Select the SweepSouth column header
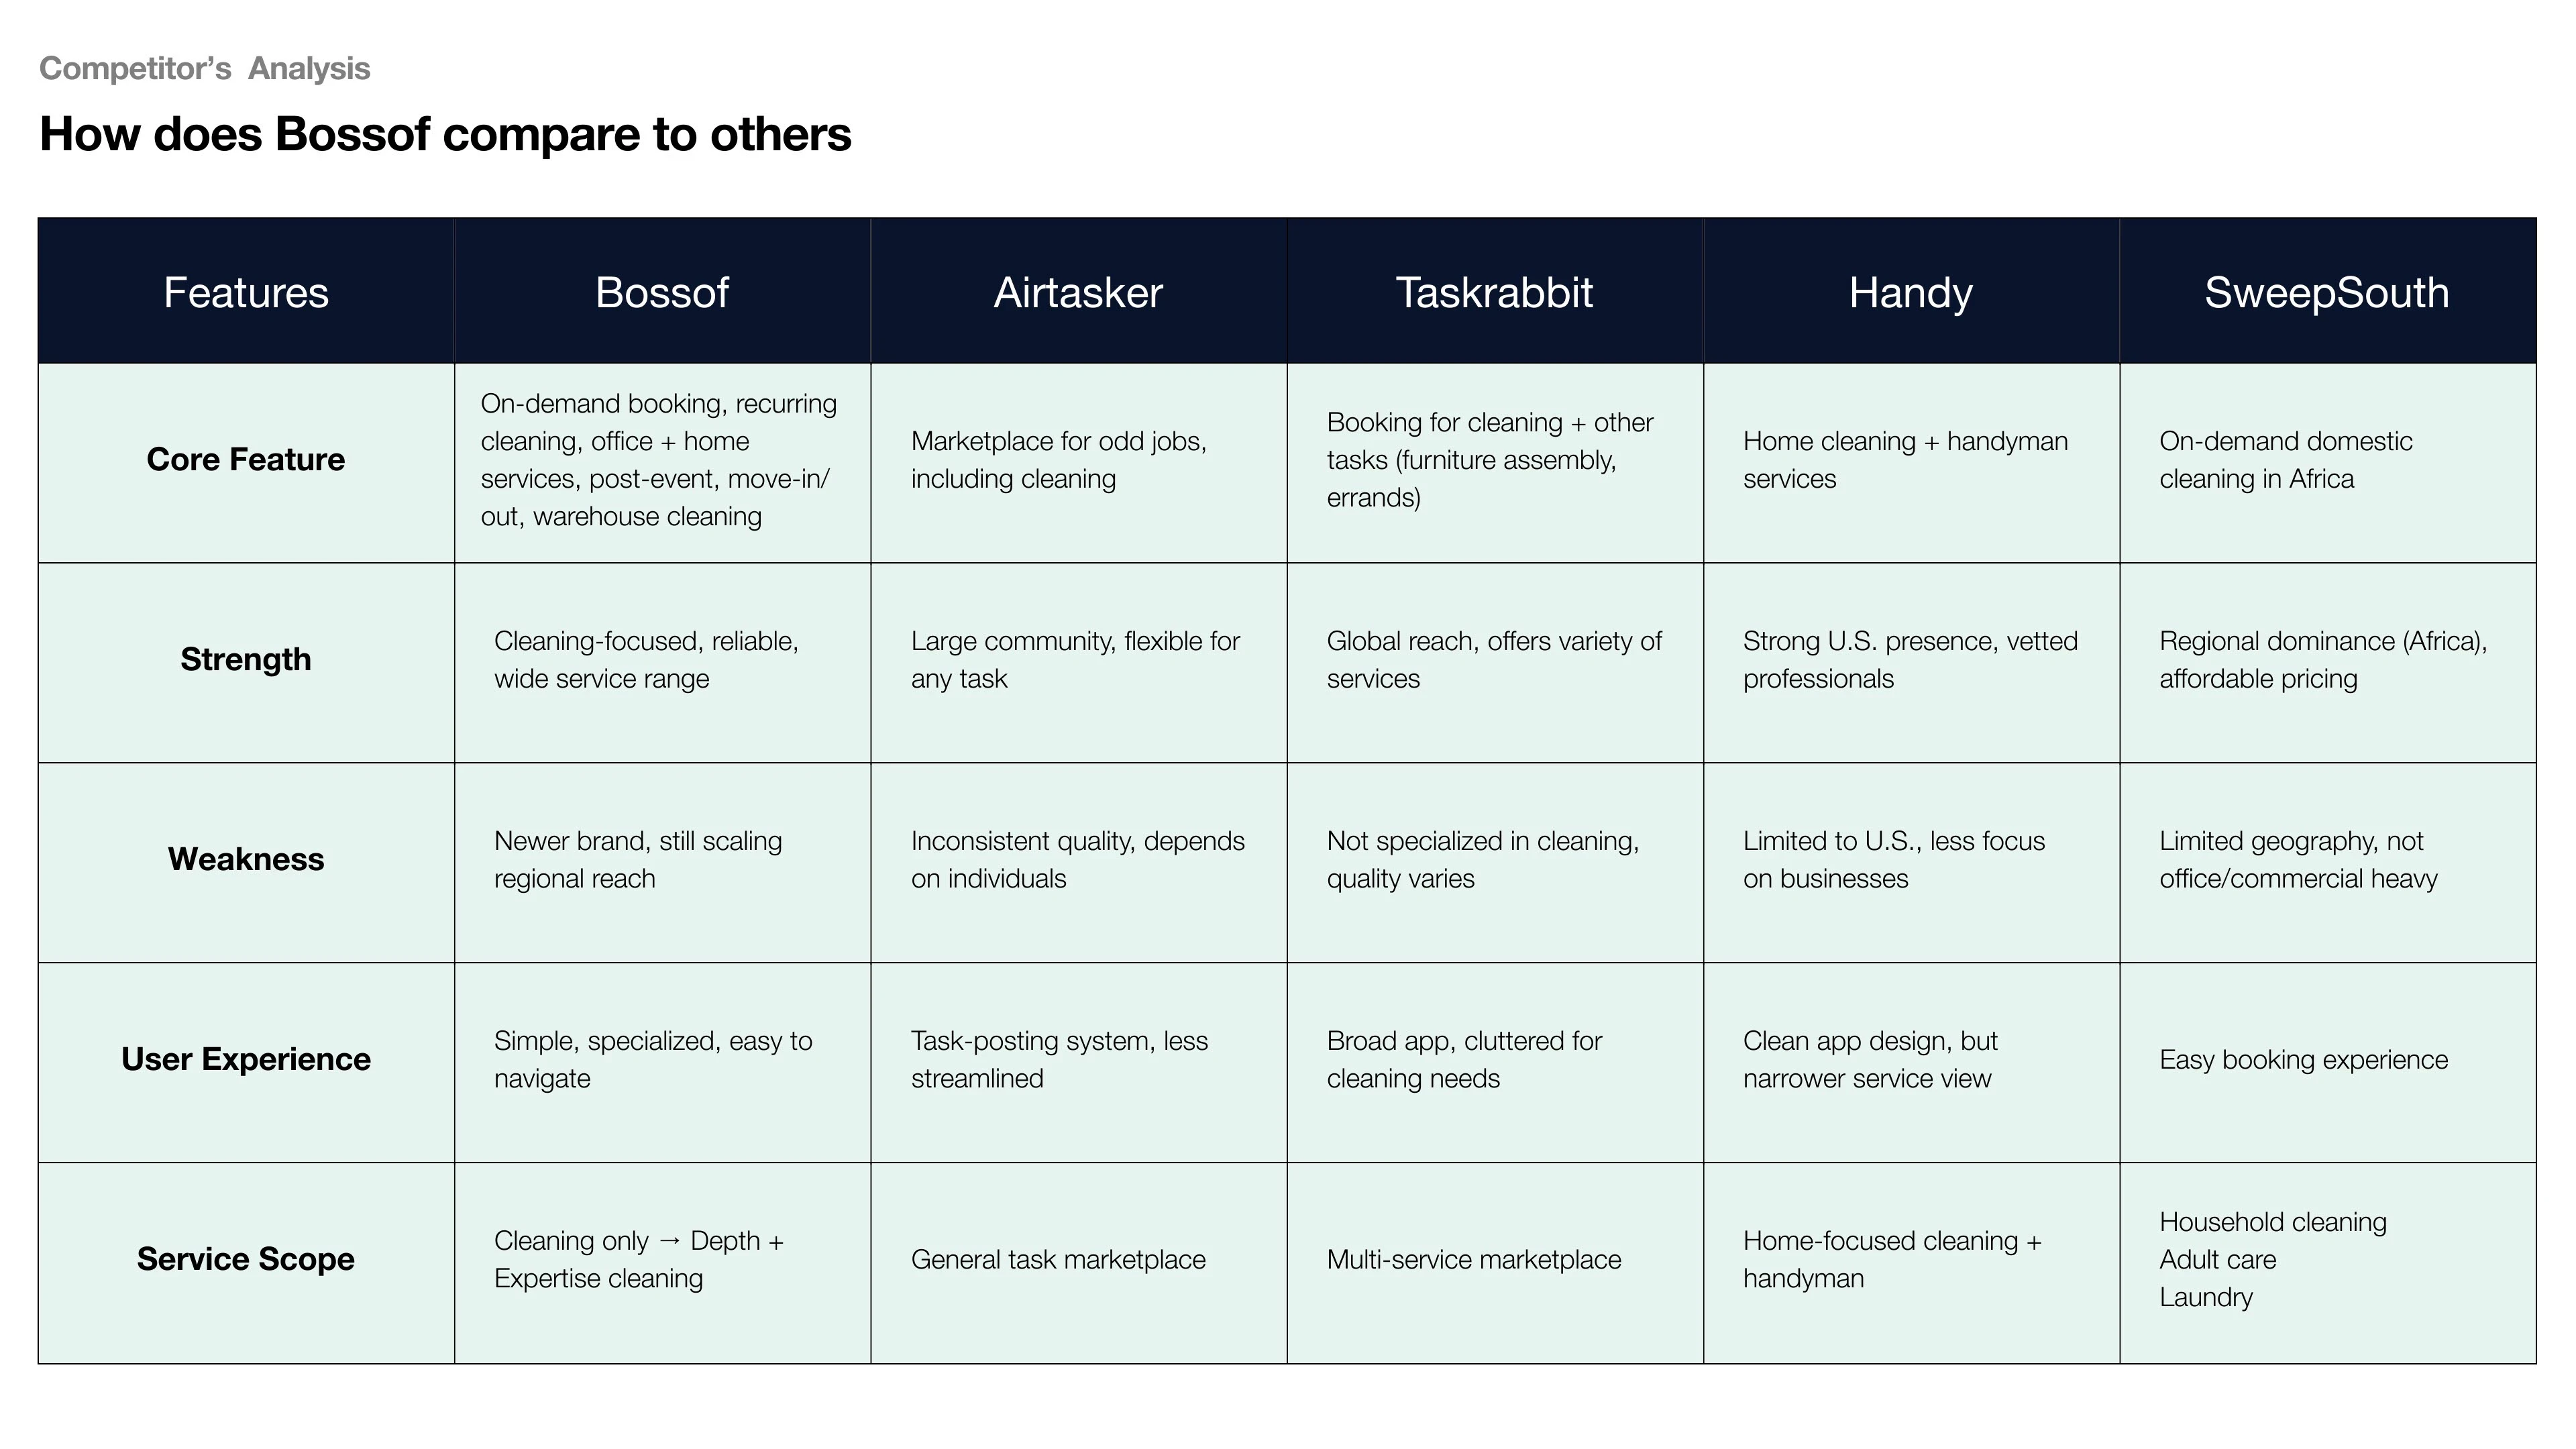 tap(2327, 292)
